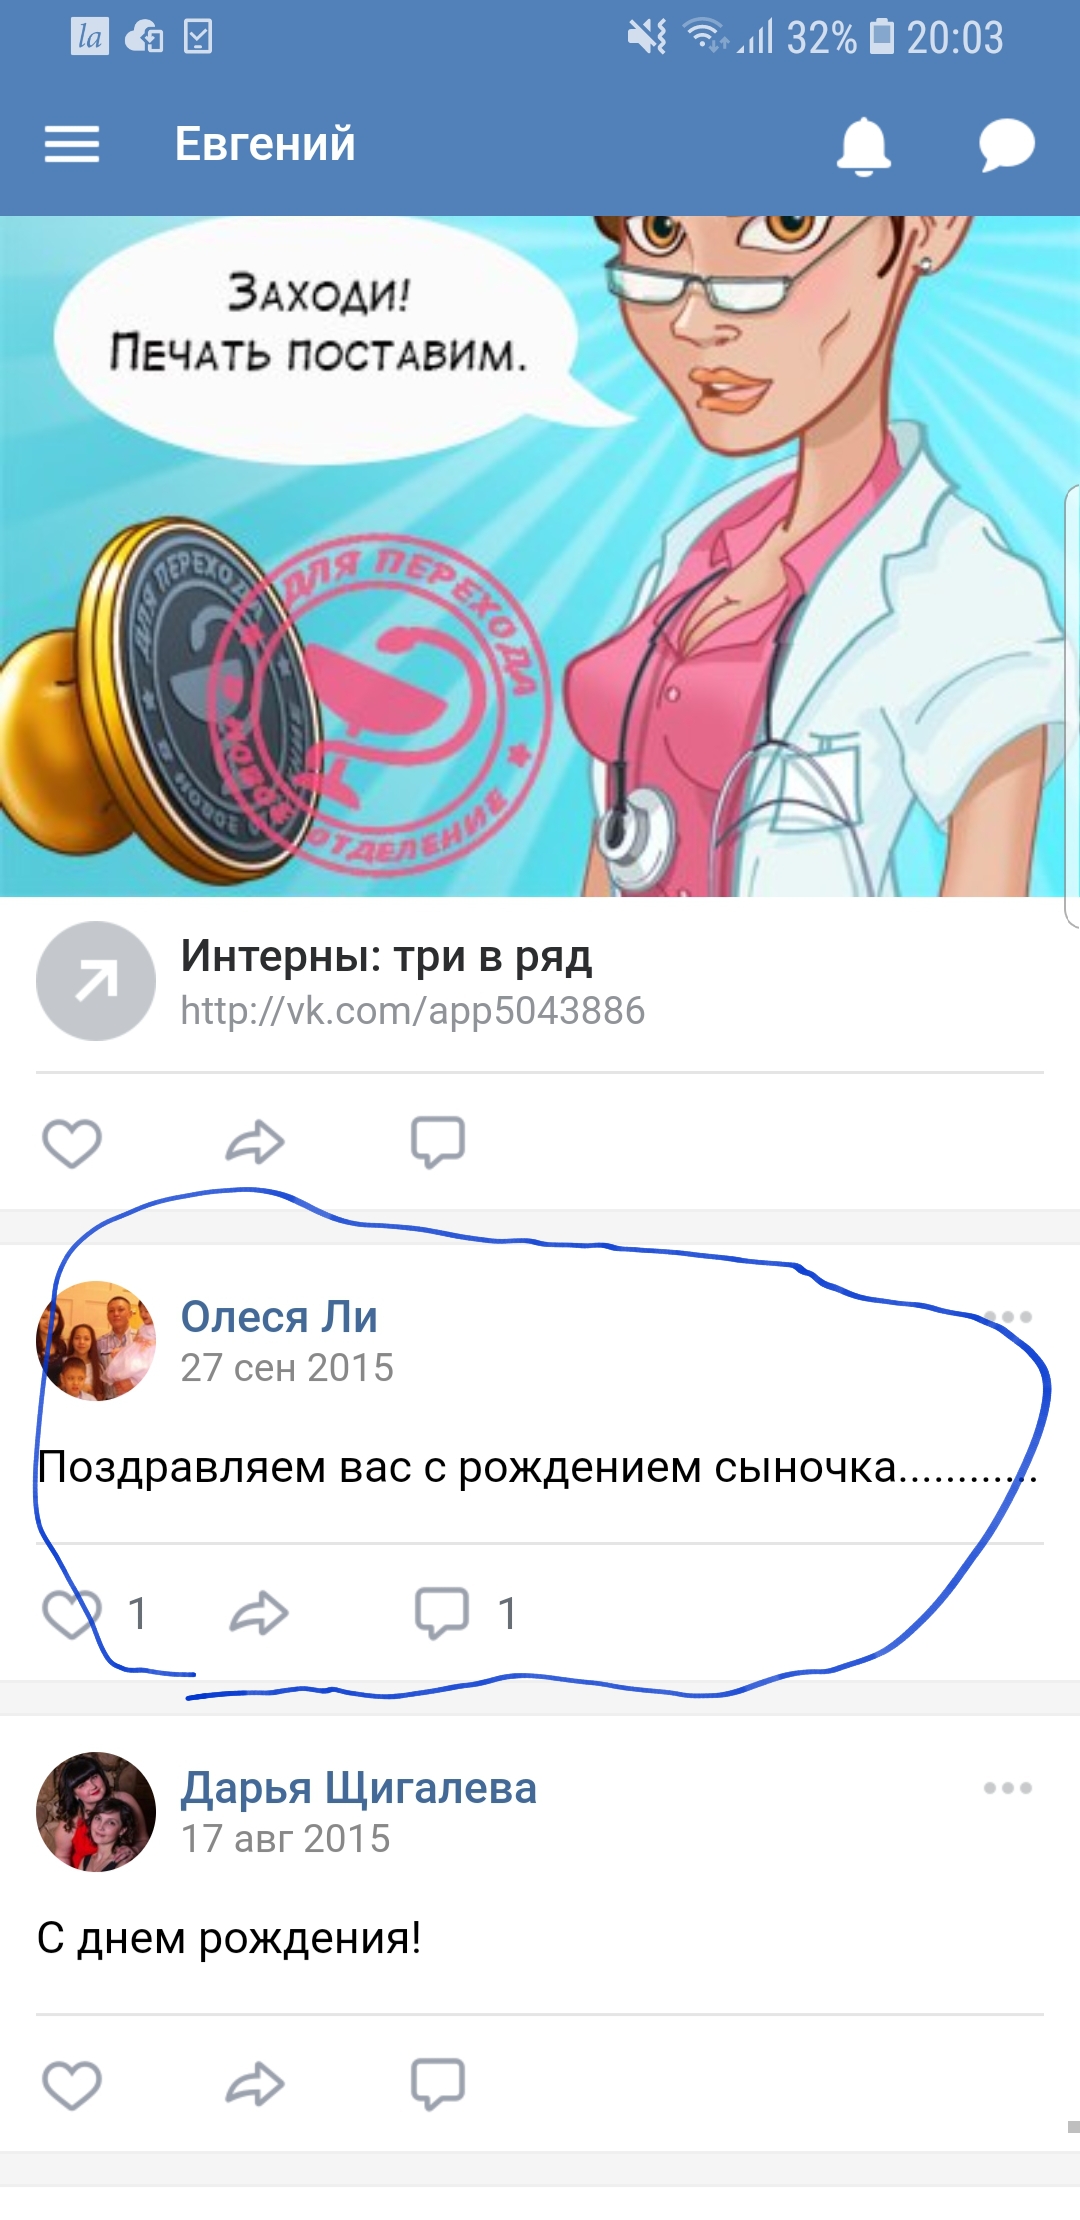Open the hamburger navigation menu
This screenshot has width=1080, height=2220.
(x=72, y=144)
